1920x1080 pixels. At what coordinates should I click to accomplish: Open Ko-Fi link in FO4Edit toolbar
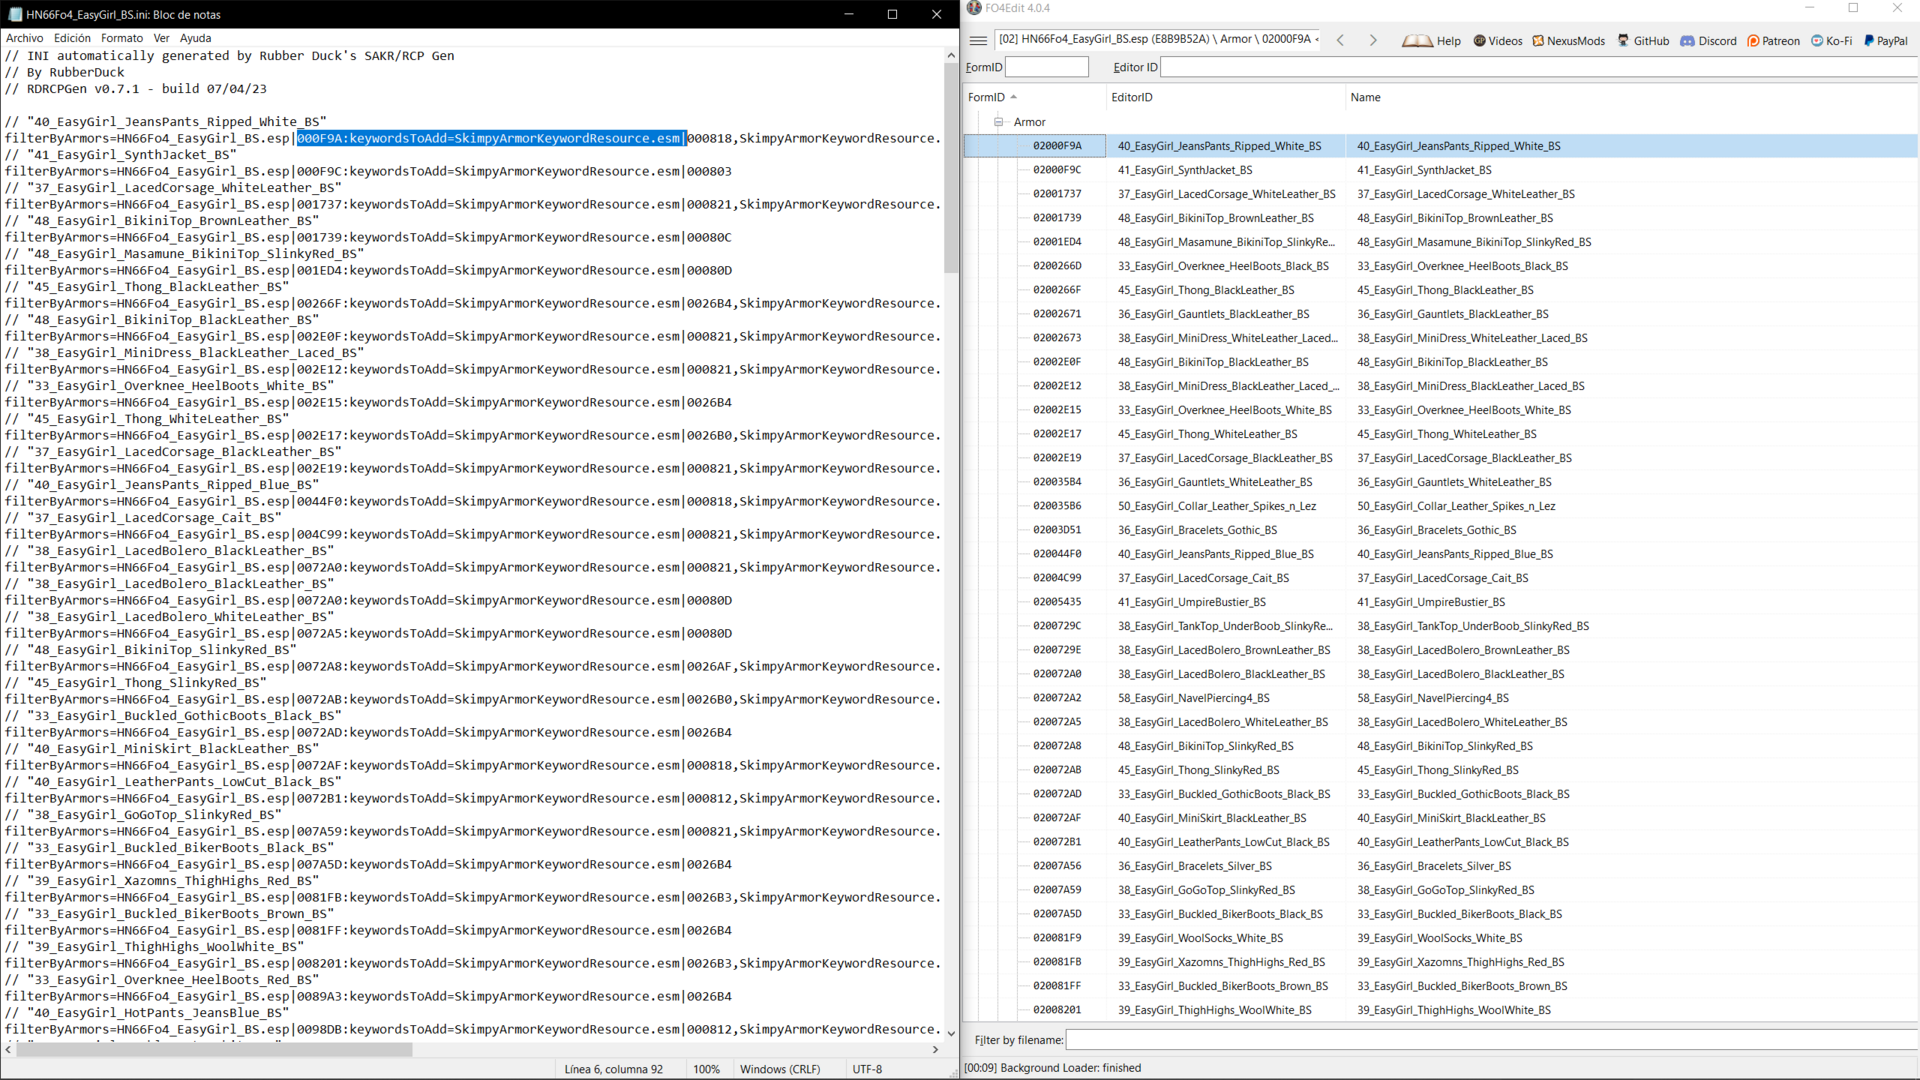[1831, 41]
